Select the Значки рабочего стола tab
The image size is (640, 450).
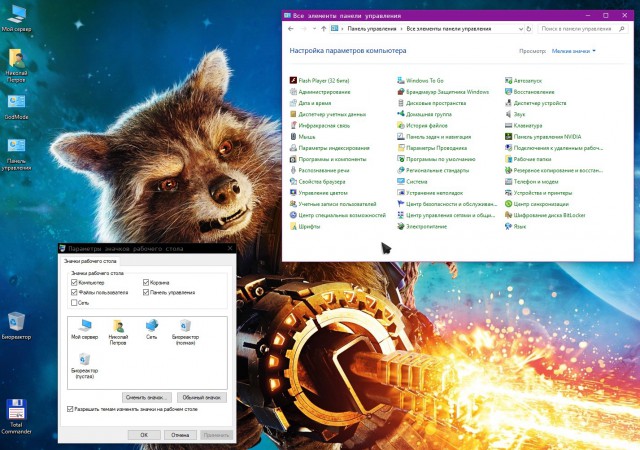tap(90, 261)
